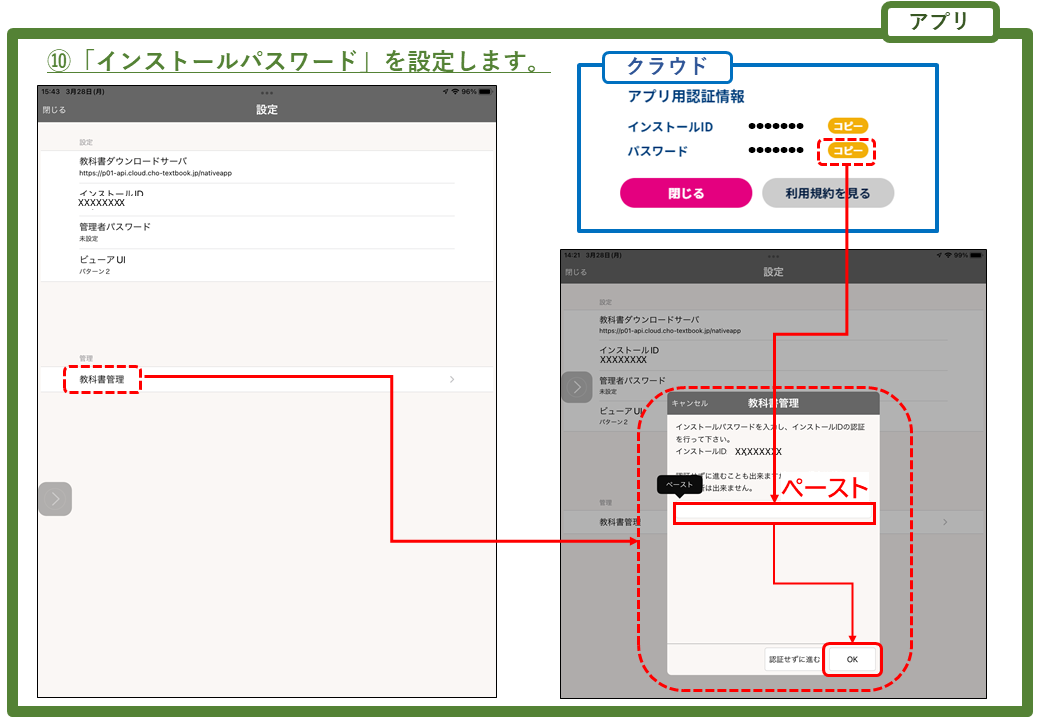Click the password input field in dialog
The height and width of the screenshot is (720, 1040).
tap(774, 513)
